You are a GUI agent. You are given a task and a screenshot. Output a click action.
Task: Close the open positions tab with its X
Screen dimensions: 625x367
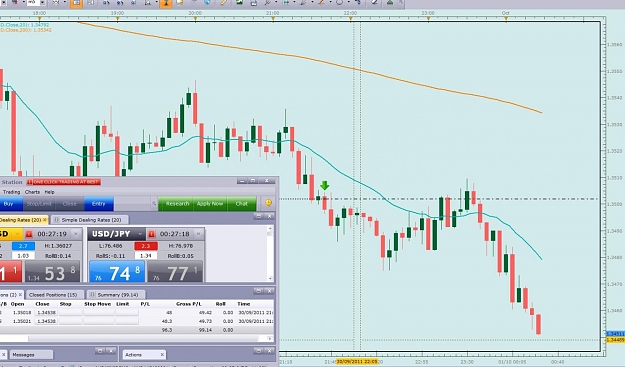[20, 295]
